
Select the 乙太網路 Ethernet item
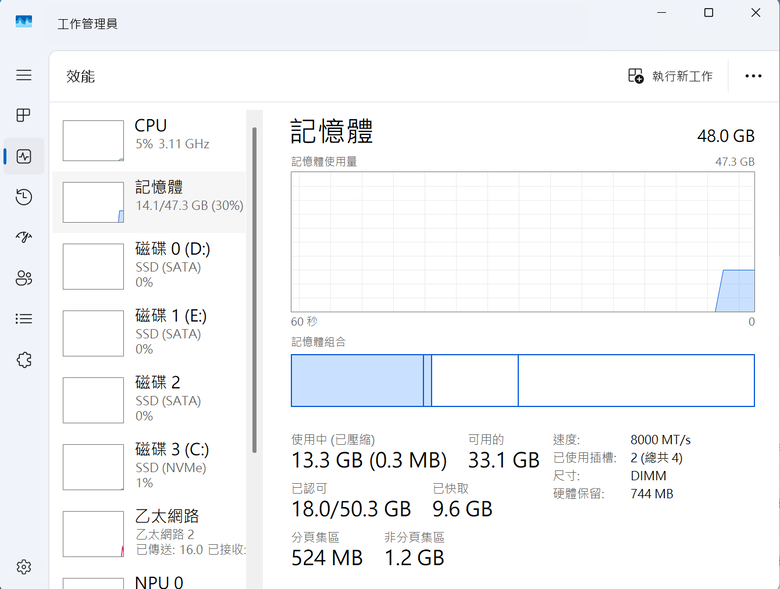pos(149,533)
